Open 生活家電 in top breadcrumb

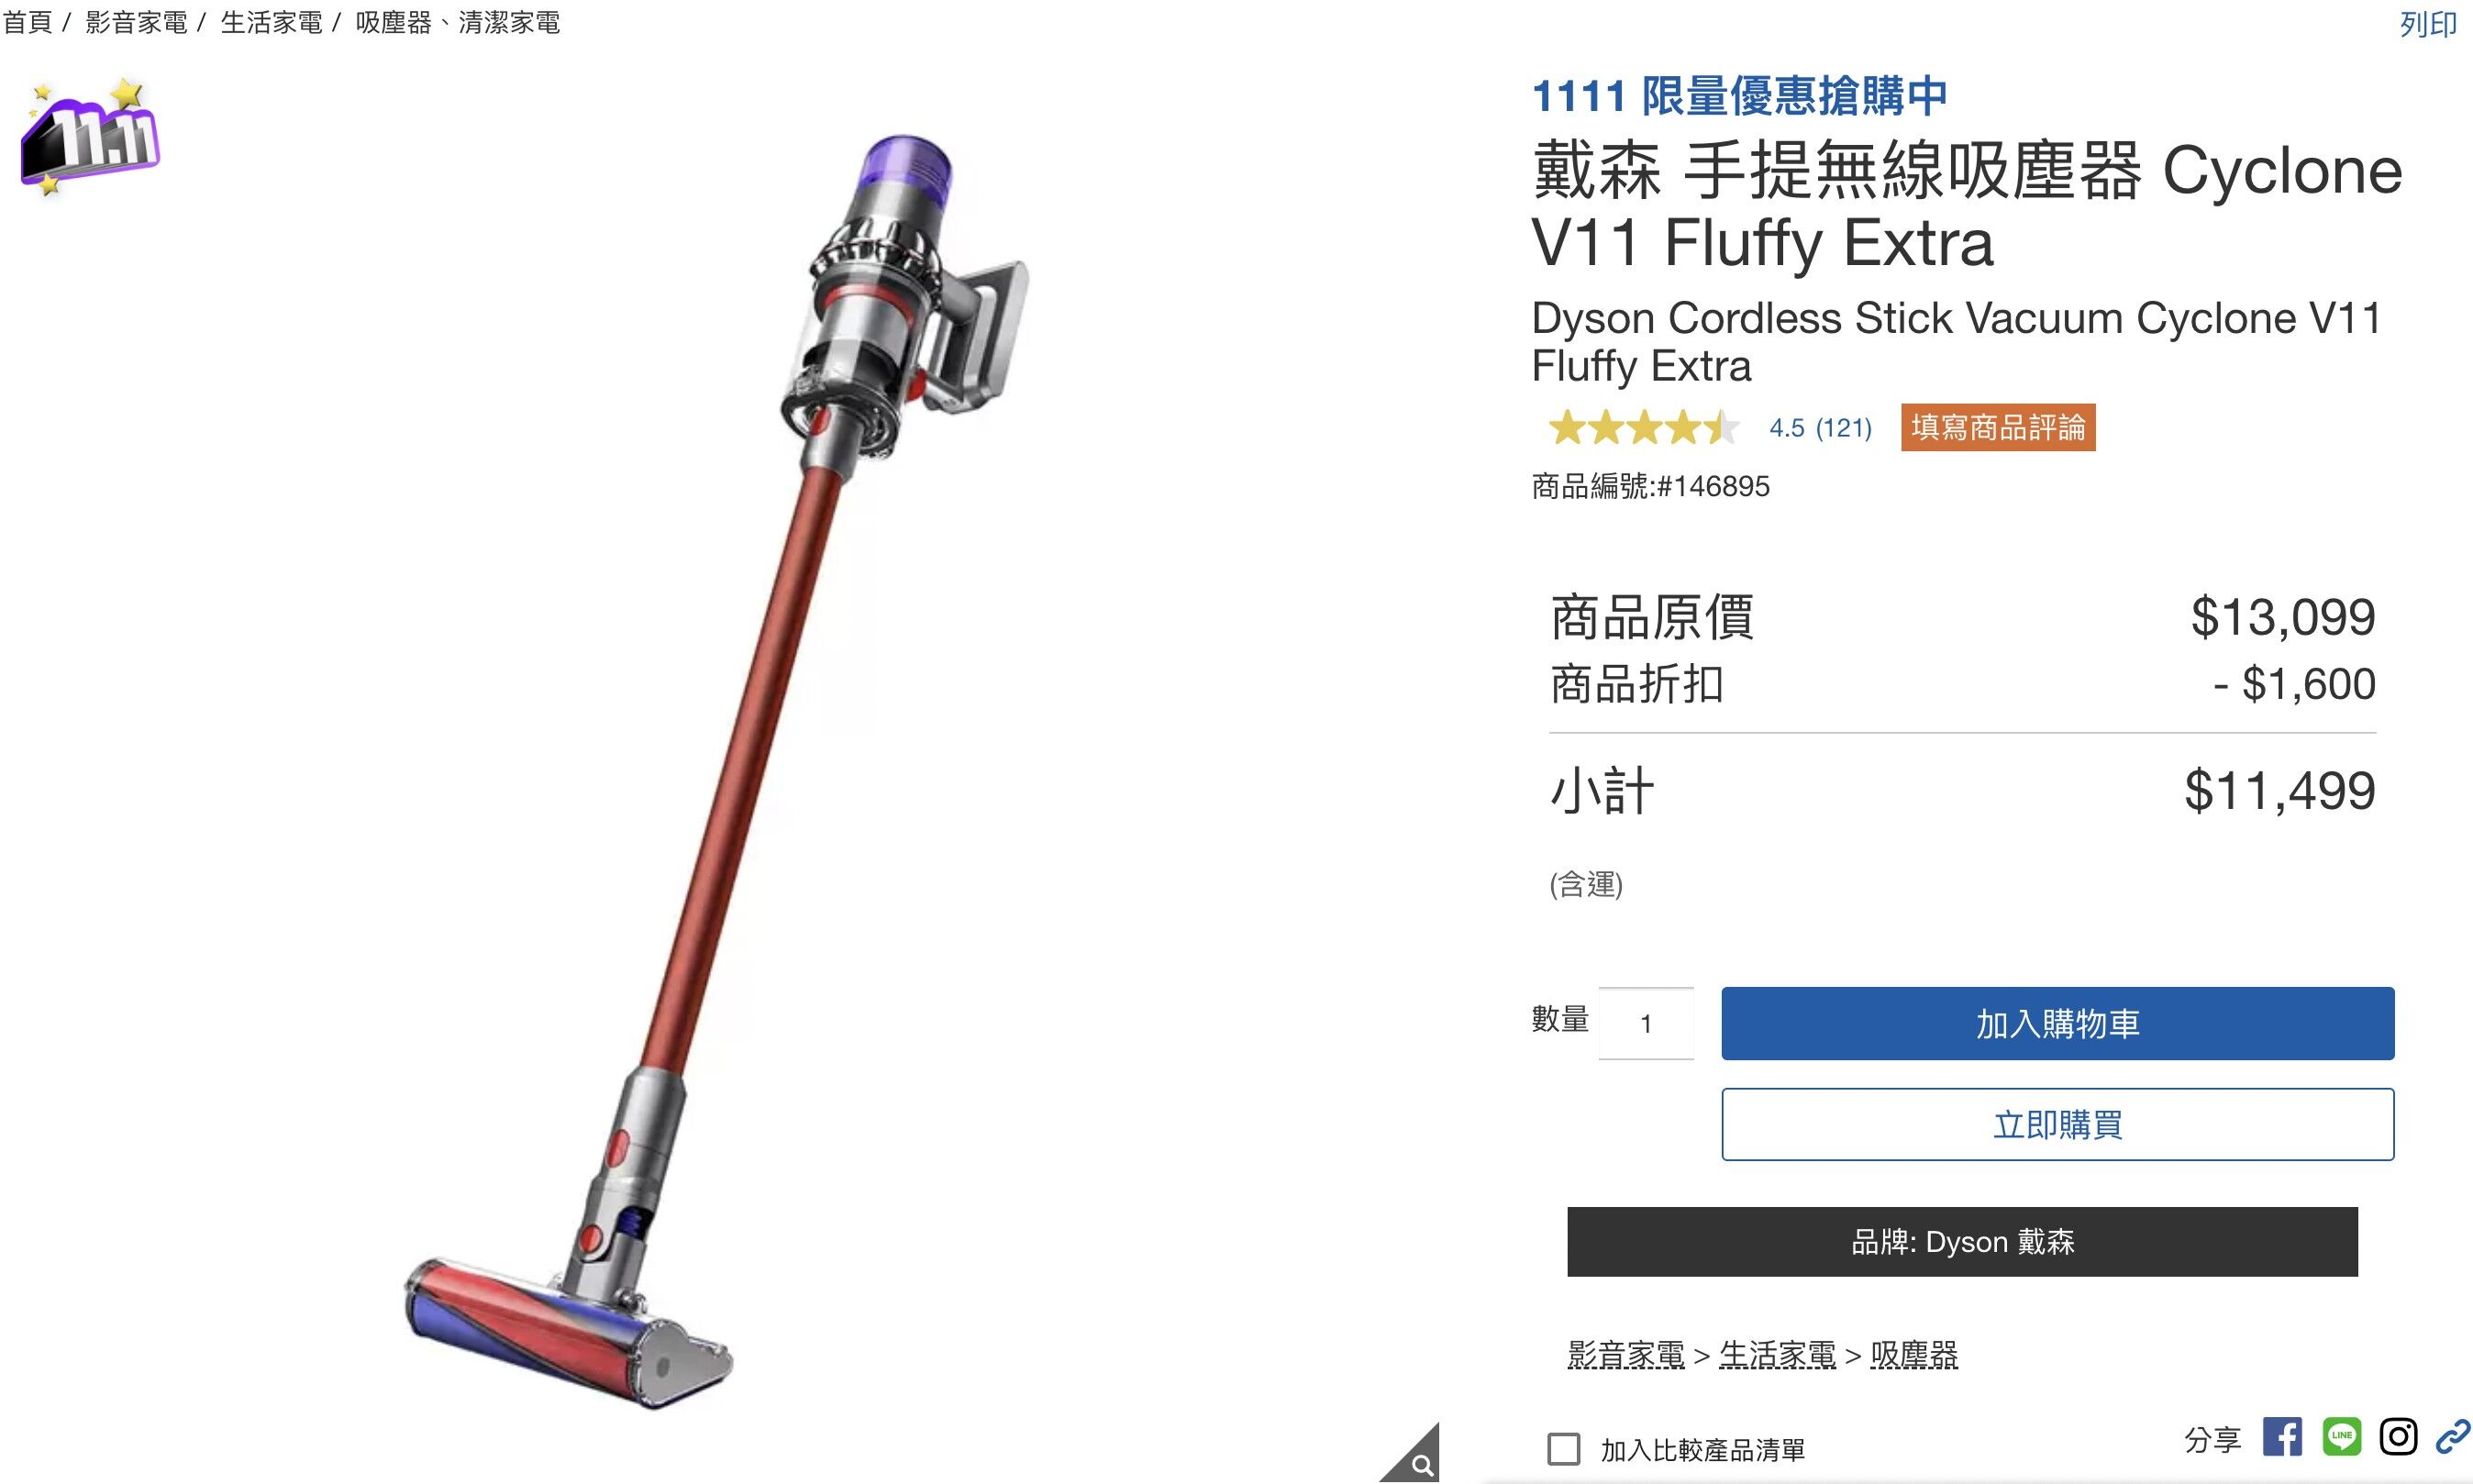pyautogui.click(x=271, y=22)
